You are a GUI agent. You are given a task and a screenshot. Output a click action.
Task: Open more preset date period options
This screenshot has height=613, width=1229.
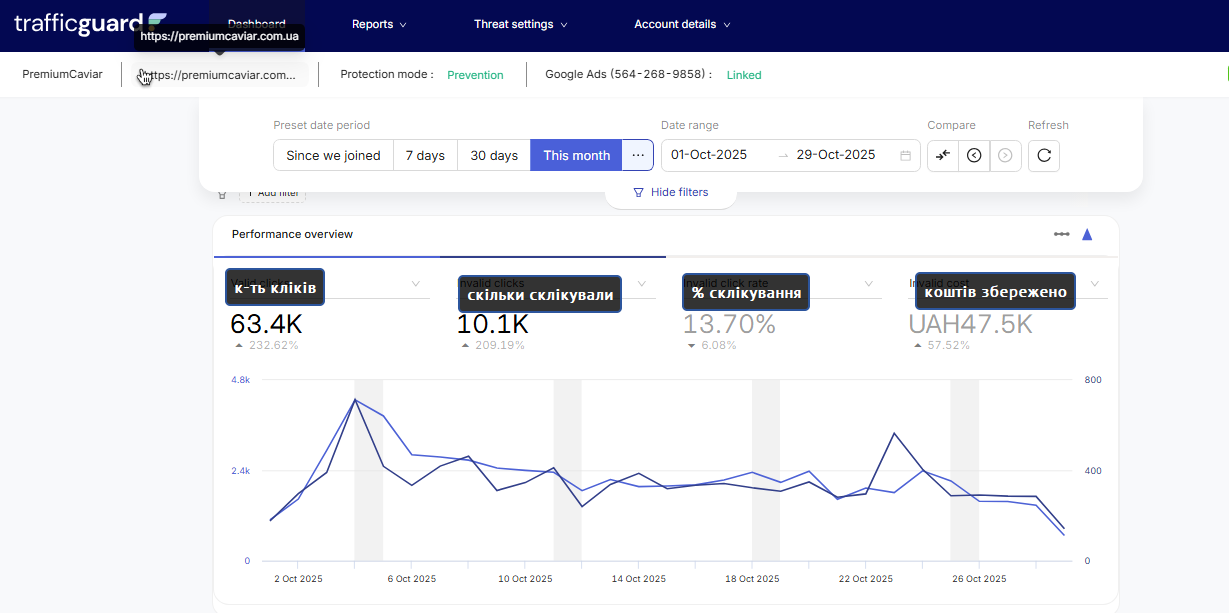point(638,155)
